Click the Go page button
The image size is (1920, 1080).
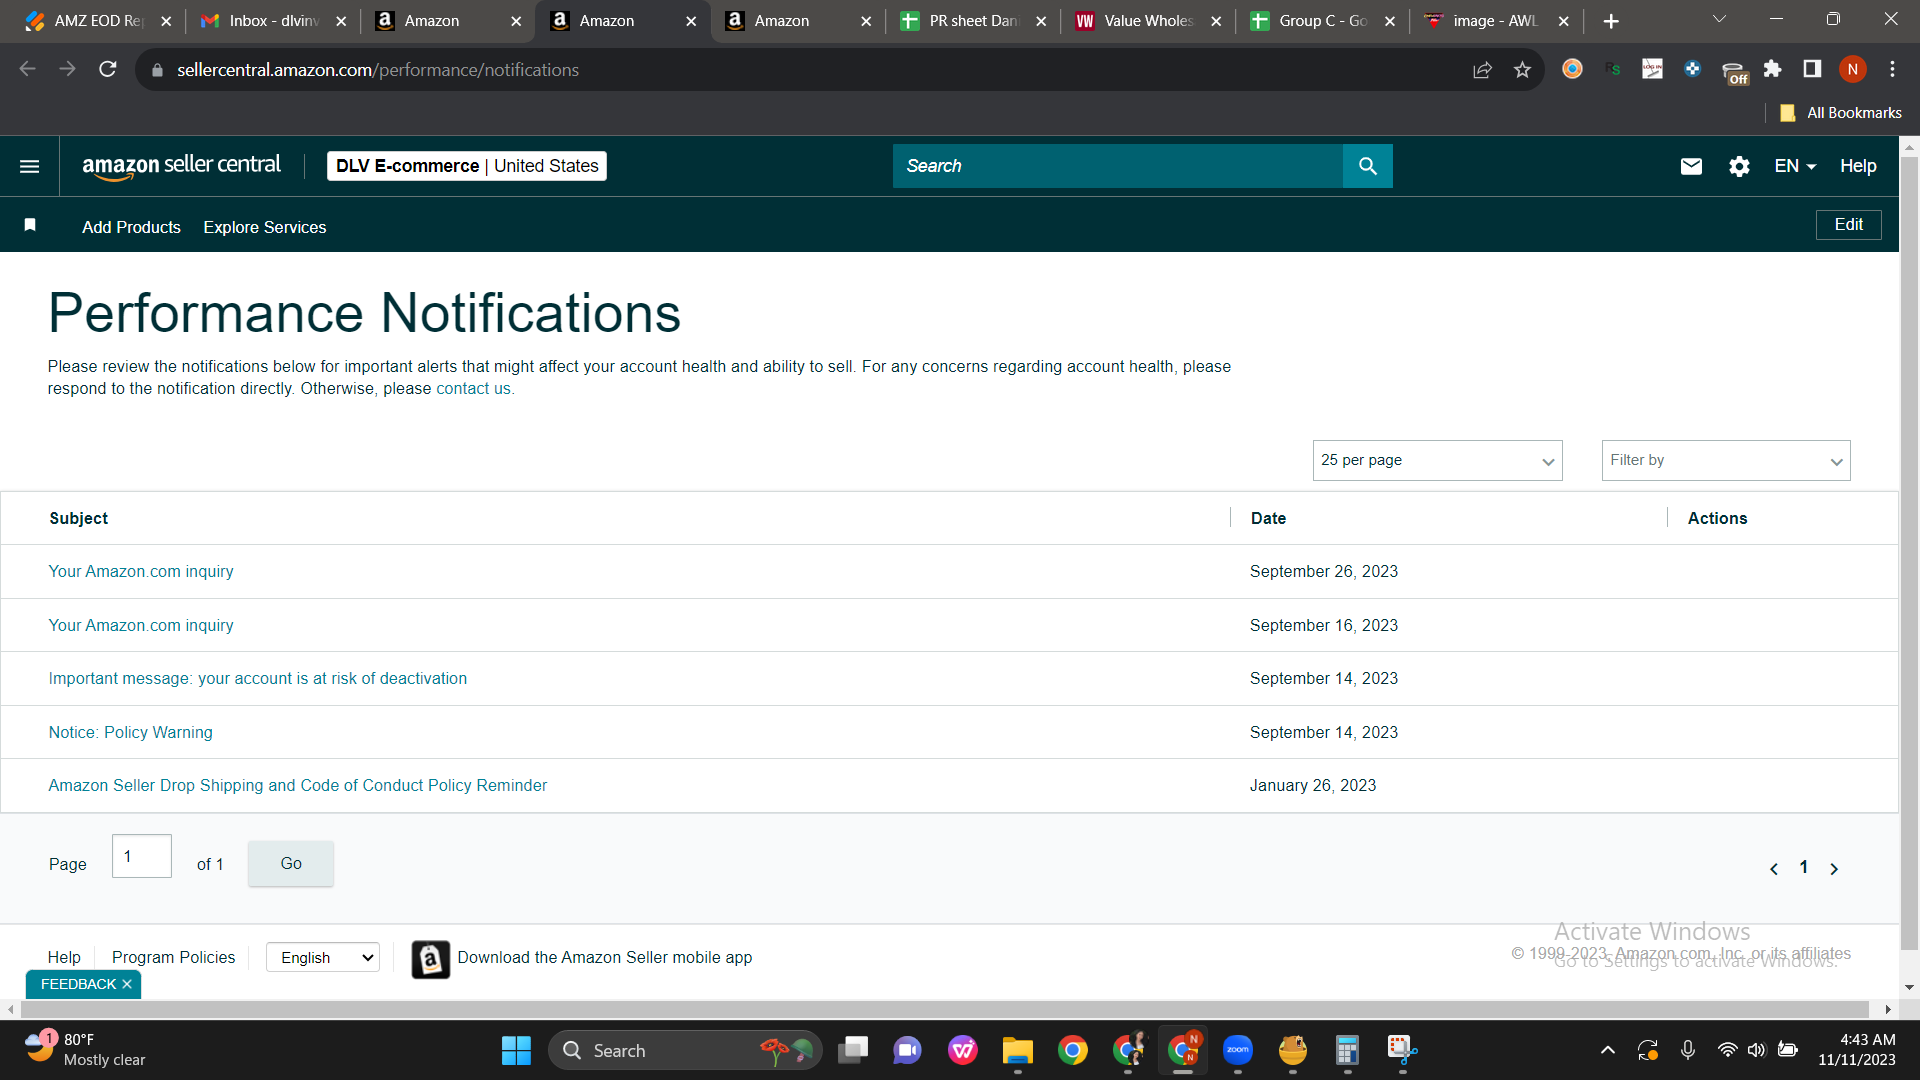click(x=291, y=863)
